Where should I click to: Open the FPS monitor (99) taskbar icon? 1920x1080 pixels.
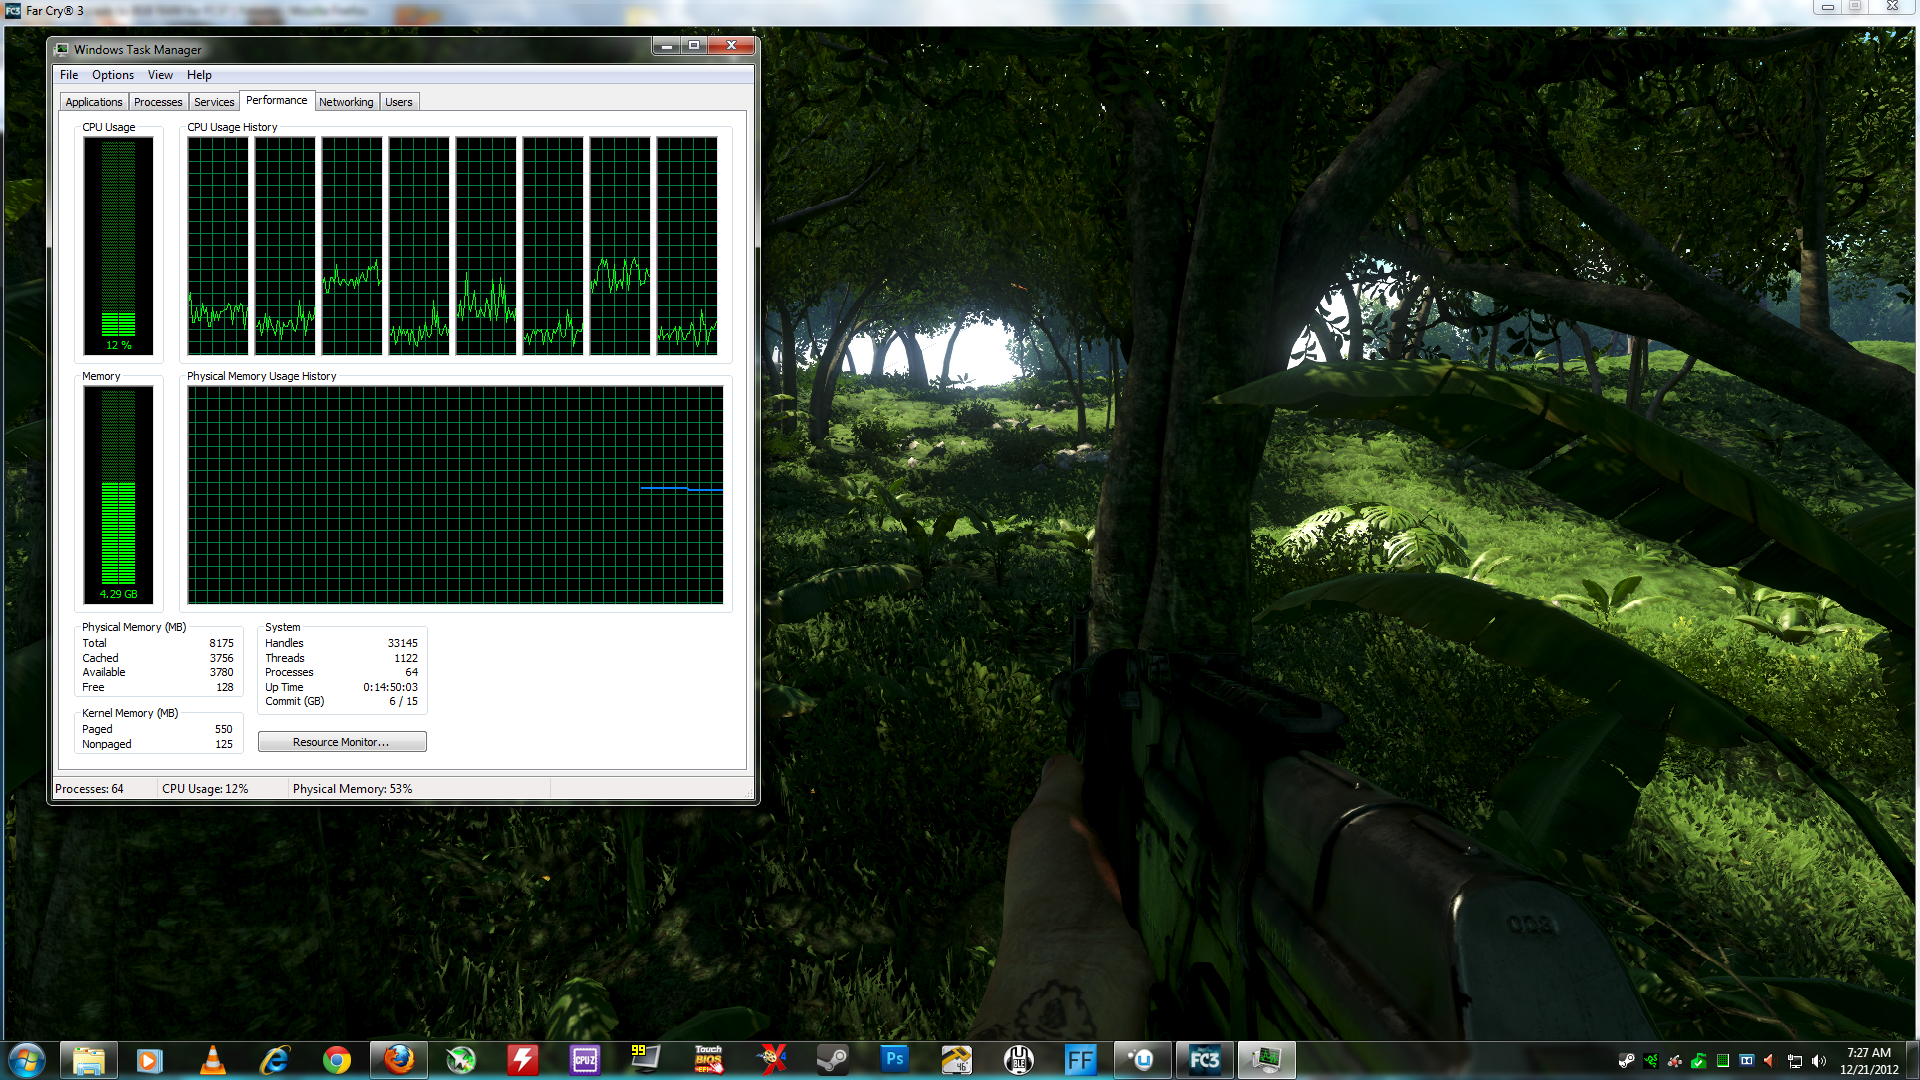tap(646, 1060)
